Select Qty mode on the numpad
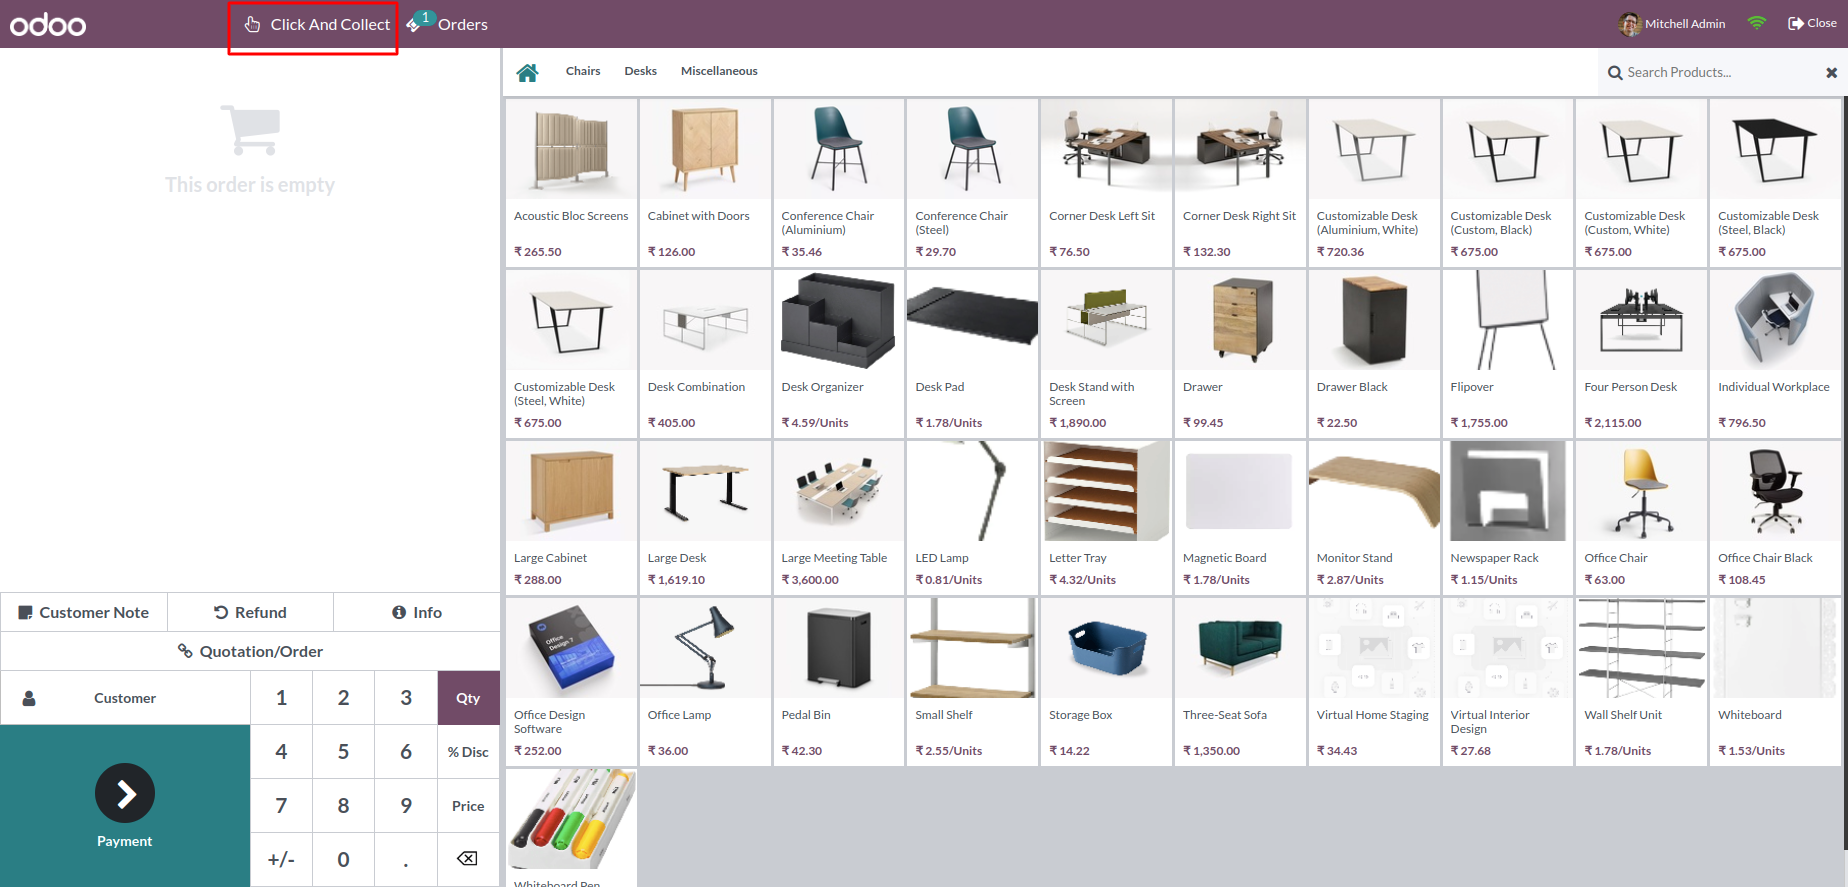The width and height of the screenshot is (1848, 887). (x=468, y=698)
